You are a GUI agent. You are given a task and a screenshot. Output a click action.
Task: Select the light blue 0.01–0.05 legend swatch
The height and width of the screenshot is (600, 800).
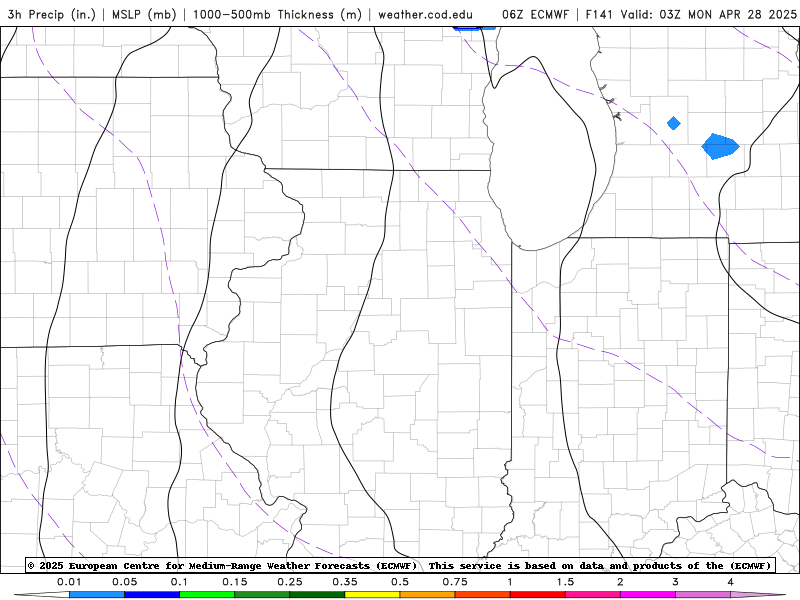[97, 595]
